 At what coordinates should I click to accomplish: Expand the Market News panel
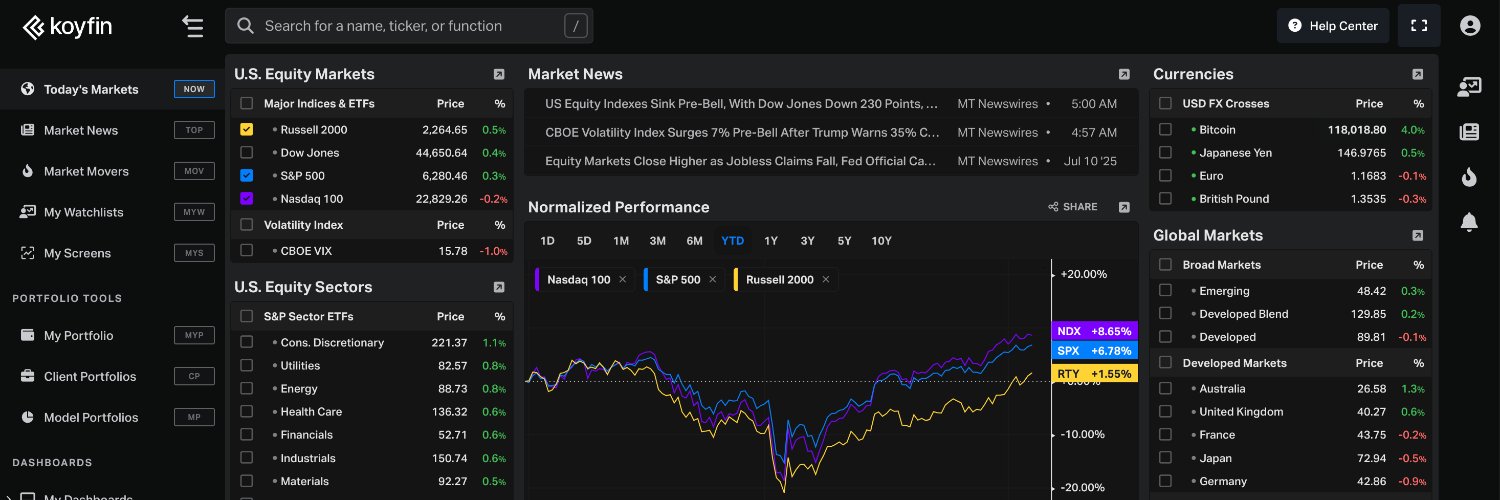1124,74
